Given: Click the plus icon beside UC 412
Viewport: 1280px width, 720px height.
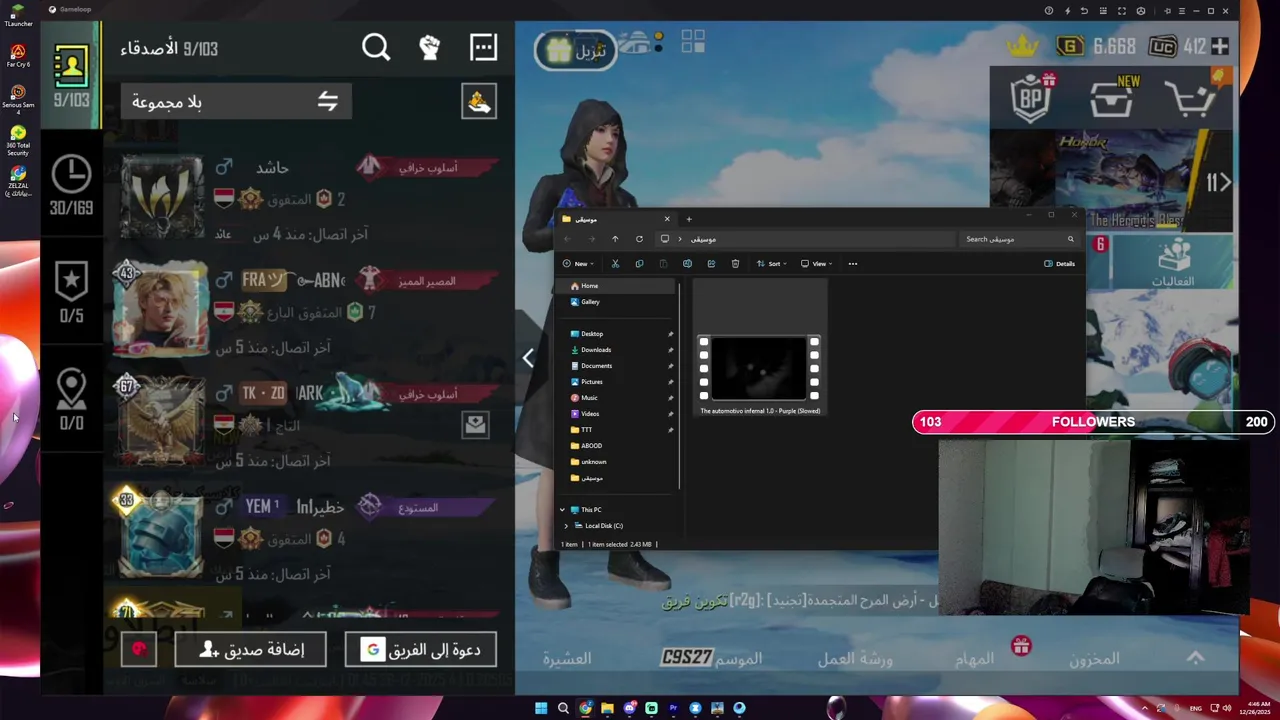Looking at the screenshot, I should (x=1220, y=46).
